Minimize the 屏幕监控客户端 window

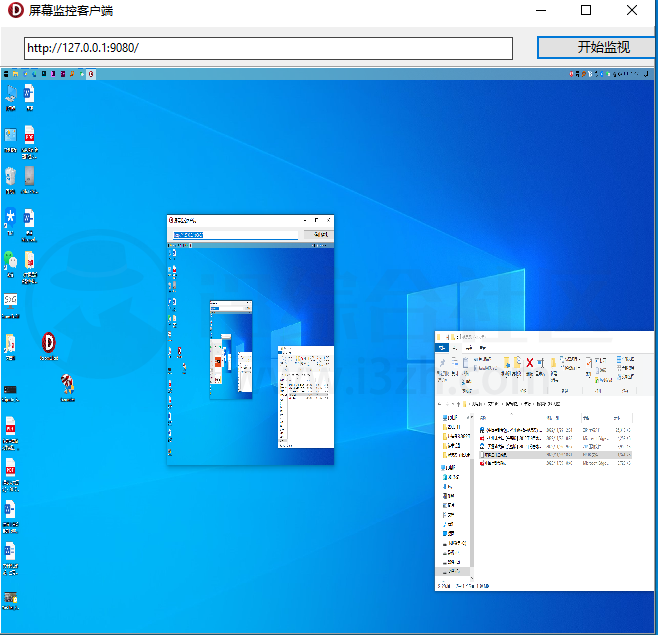point(541,10)
